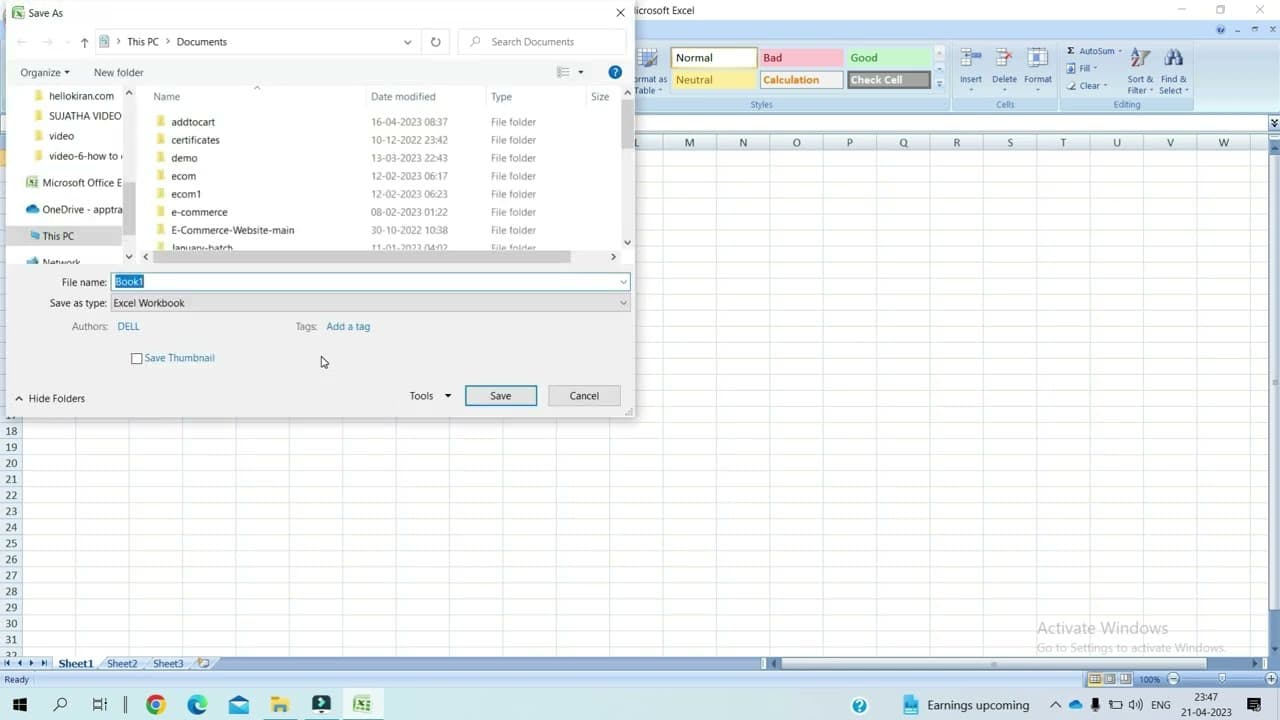Image resolution: width=1280 pixels, height=720 pixels.
Task: Click the DELL author link
Action: click(128, 326)
